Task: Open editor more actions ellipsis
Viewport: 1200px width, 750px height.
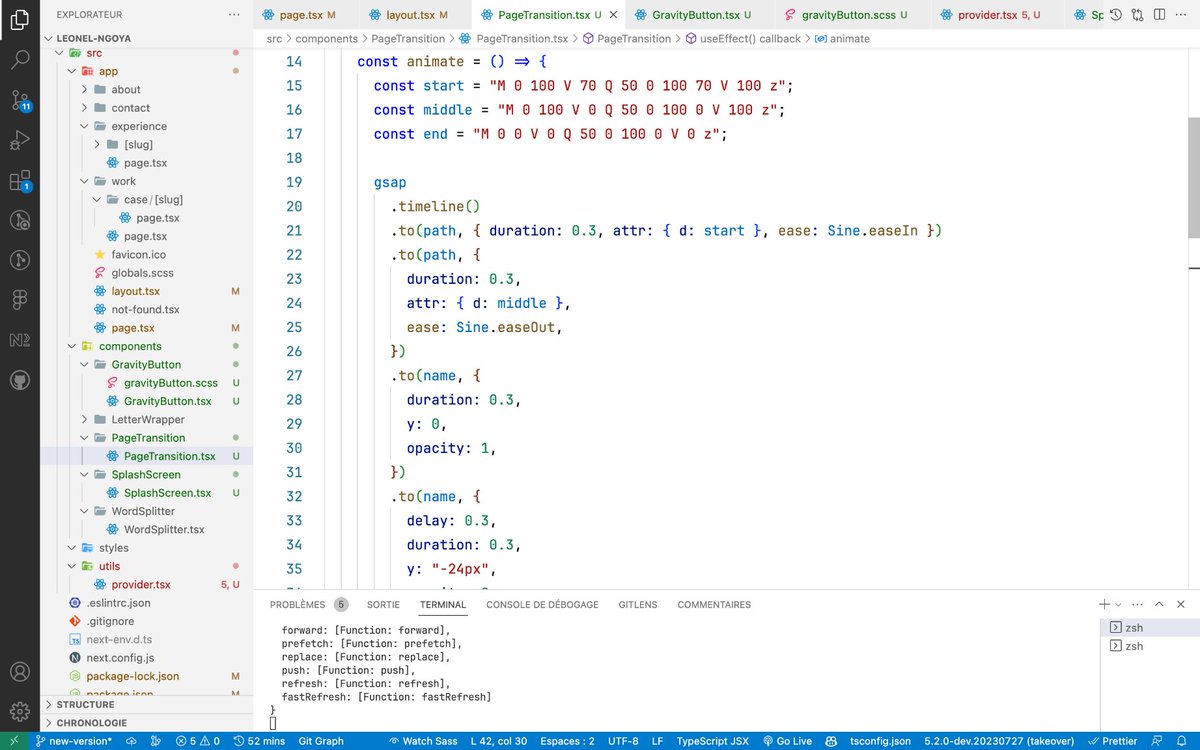Action: 1180,15
